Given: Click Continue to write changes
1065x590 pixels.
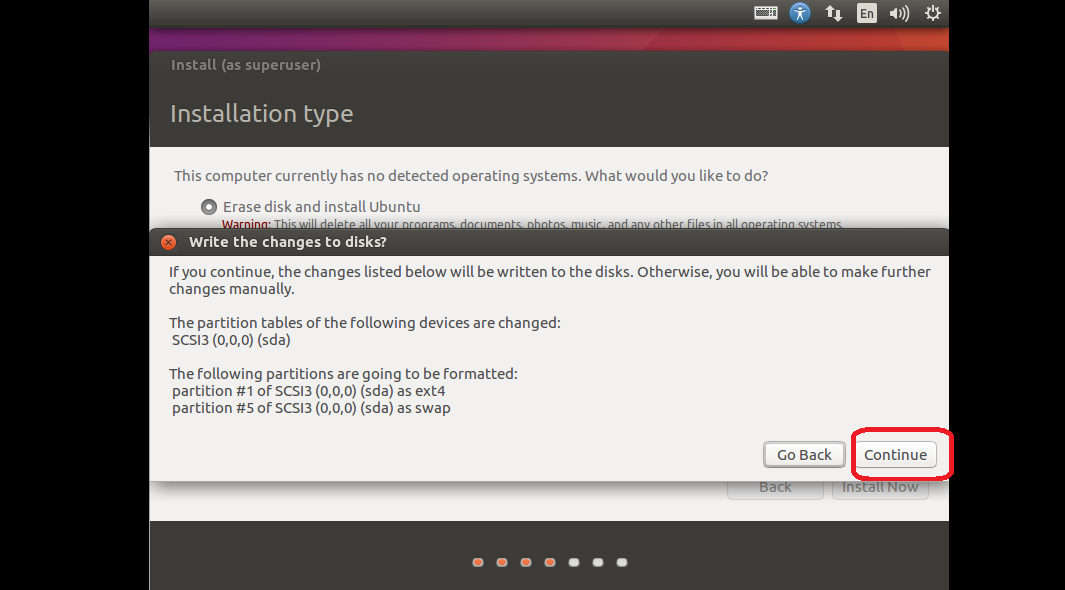Looking at the screenshot, I should click(x=895, y=455).
